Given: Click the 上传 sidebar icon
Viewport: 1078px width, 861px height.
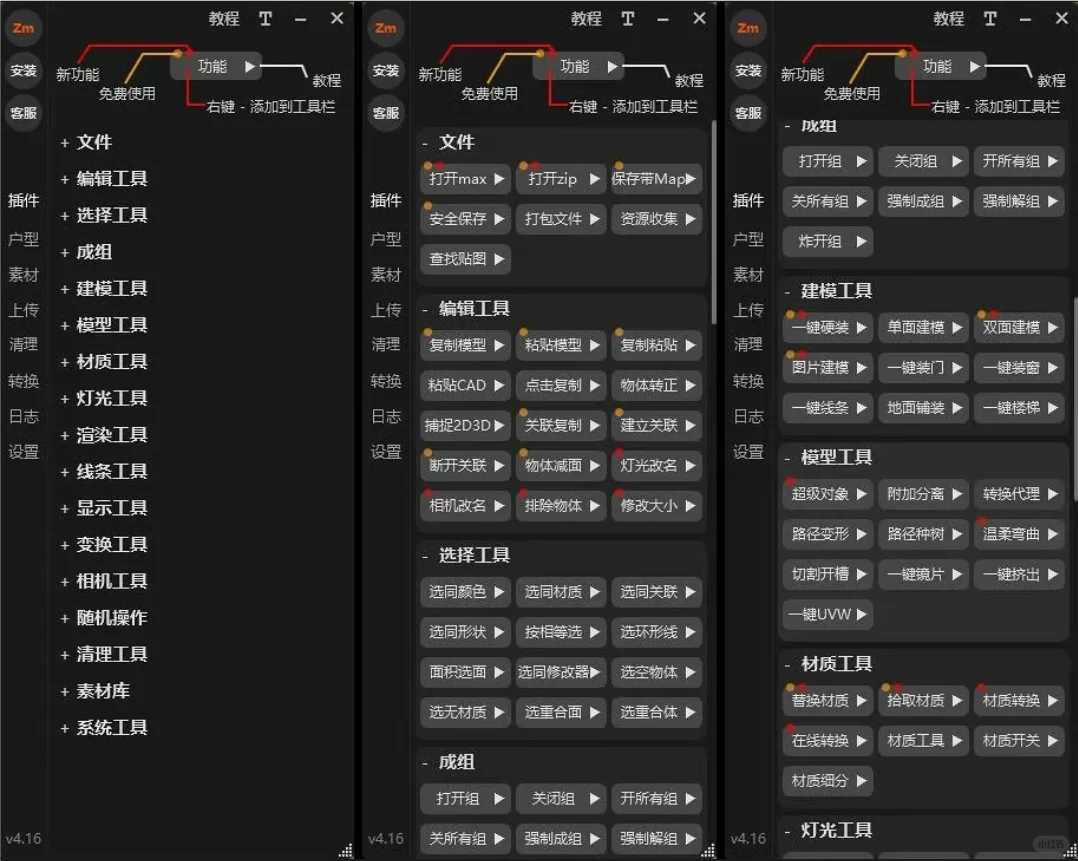Looking at the screenshot, I should (23, 310).
